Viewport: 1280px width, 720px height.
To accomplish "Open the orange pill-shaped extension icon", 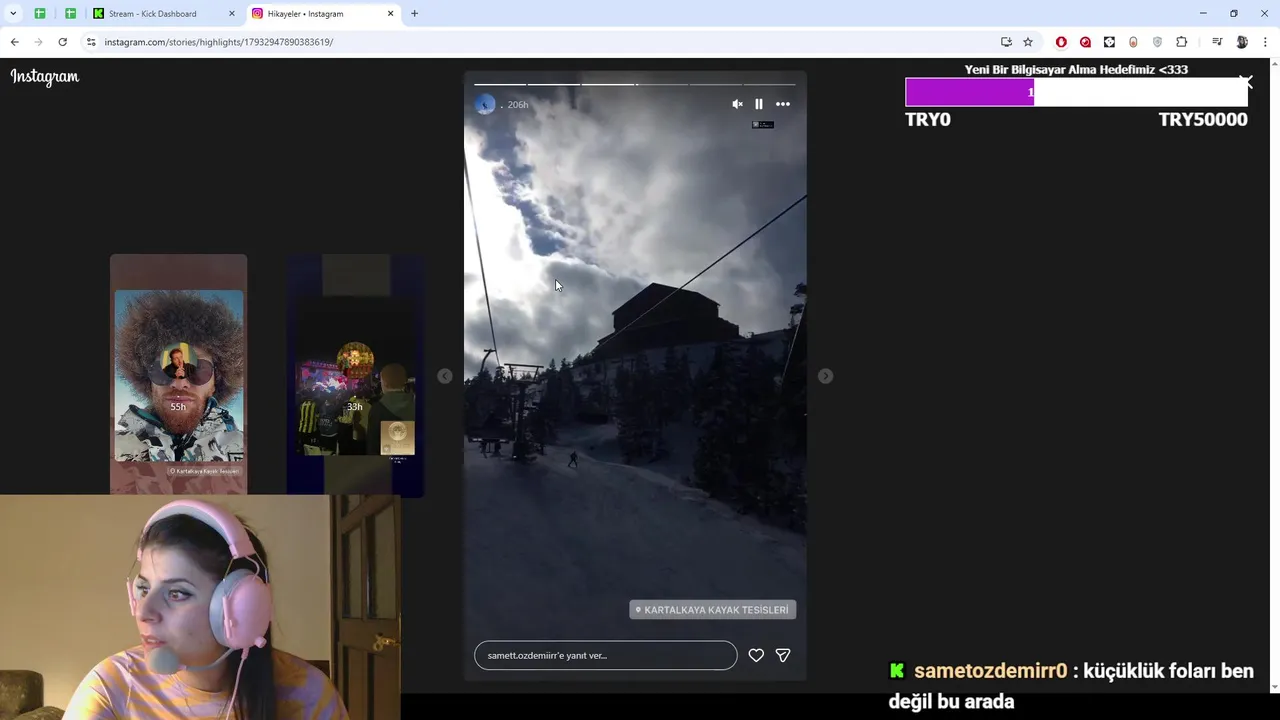I will coord(1133,42).
